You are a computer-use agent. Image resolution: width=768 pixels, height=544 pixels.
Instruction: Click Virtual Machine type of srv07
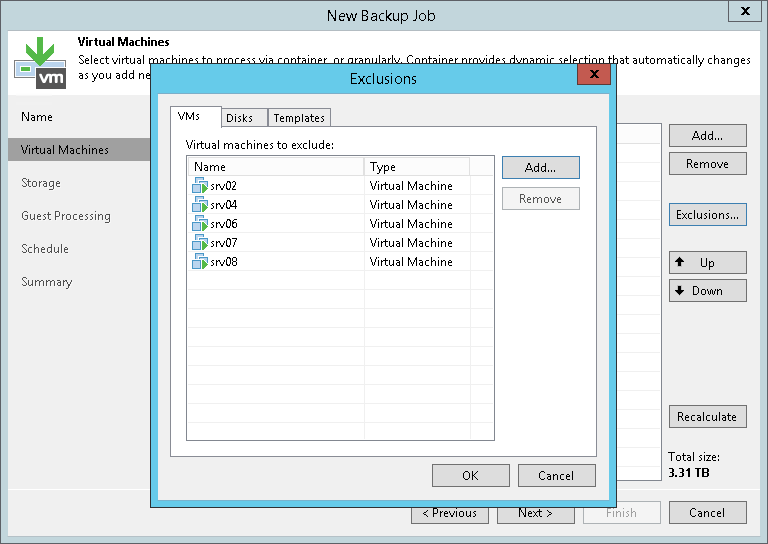(x=411, y=243)
